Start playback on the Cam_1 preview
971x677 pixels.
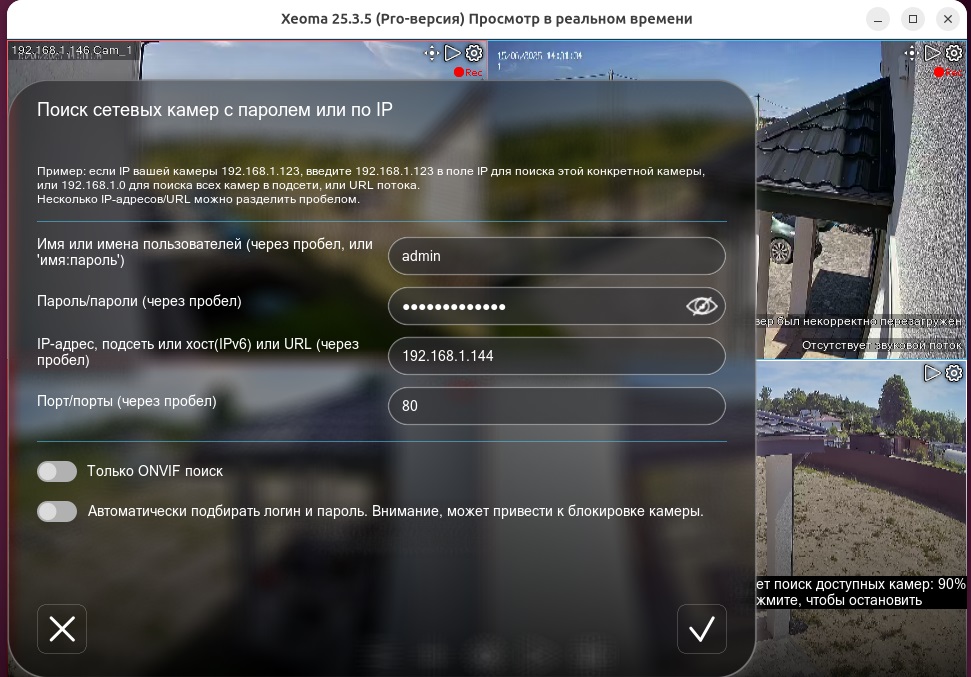click(452, 53)
